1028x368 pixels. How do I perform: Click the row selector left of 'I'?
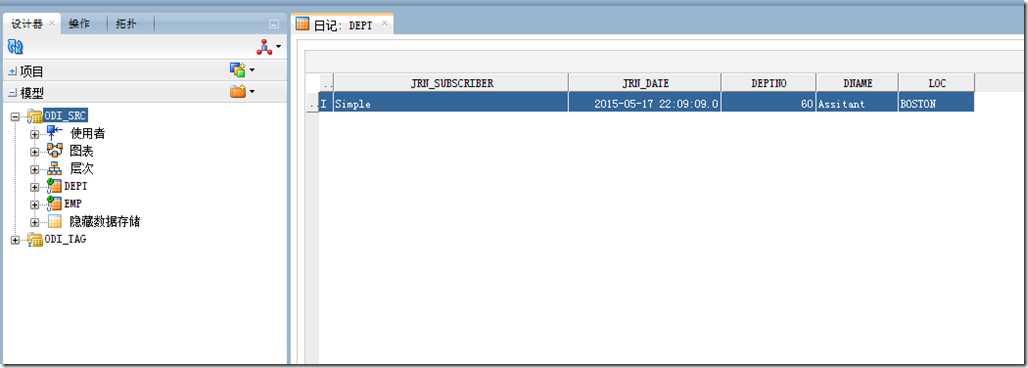click(x=312, y=103)
